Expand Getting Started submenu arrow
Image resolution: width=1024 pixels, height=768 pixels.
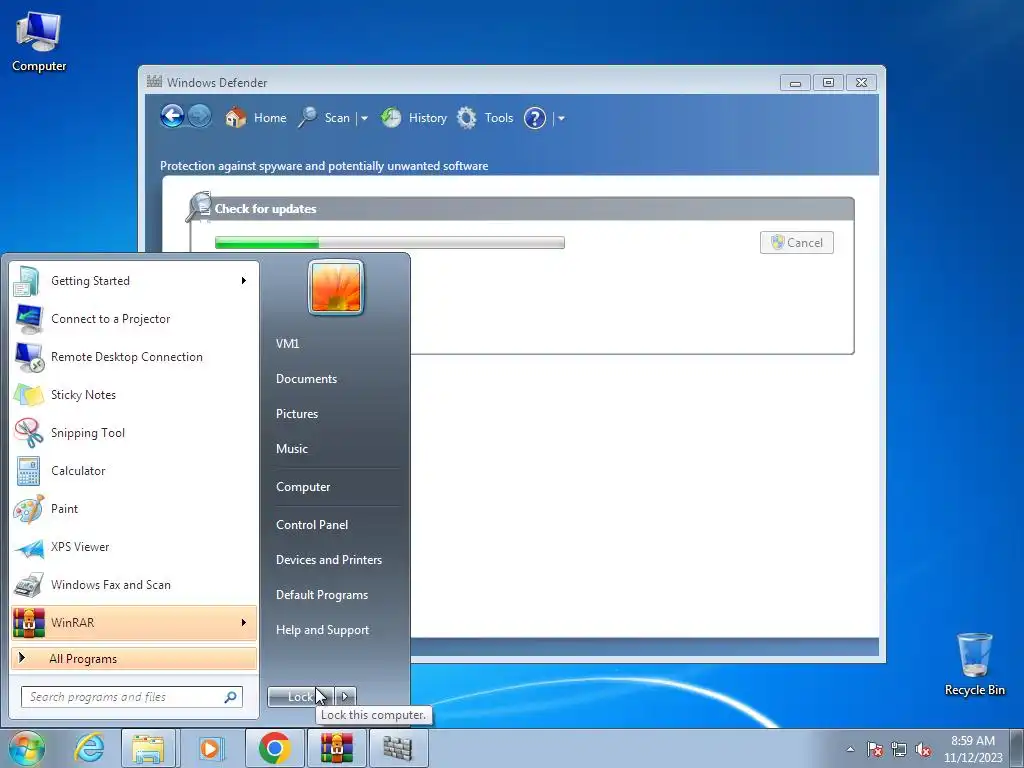click(244, 280)
